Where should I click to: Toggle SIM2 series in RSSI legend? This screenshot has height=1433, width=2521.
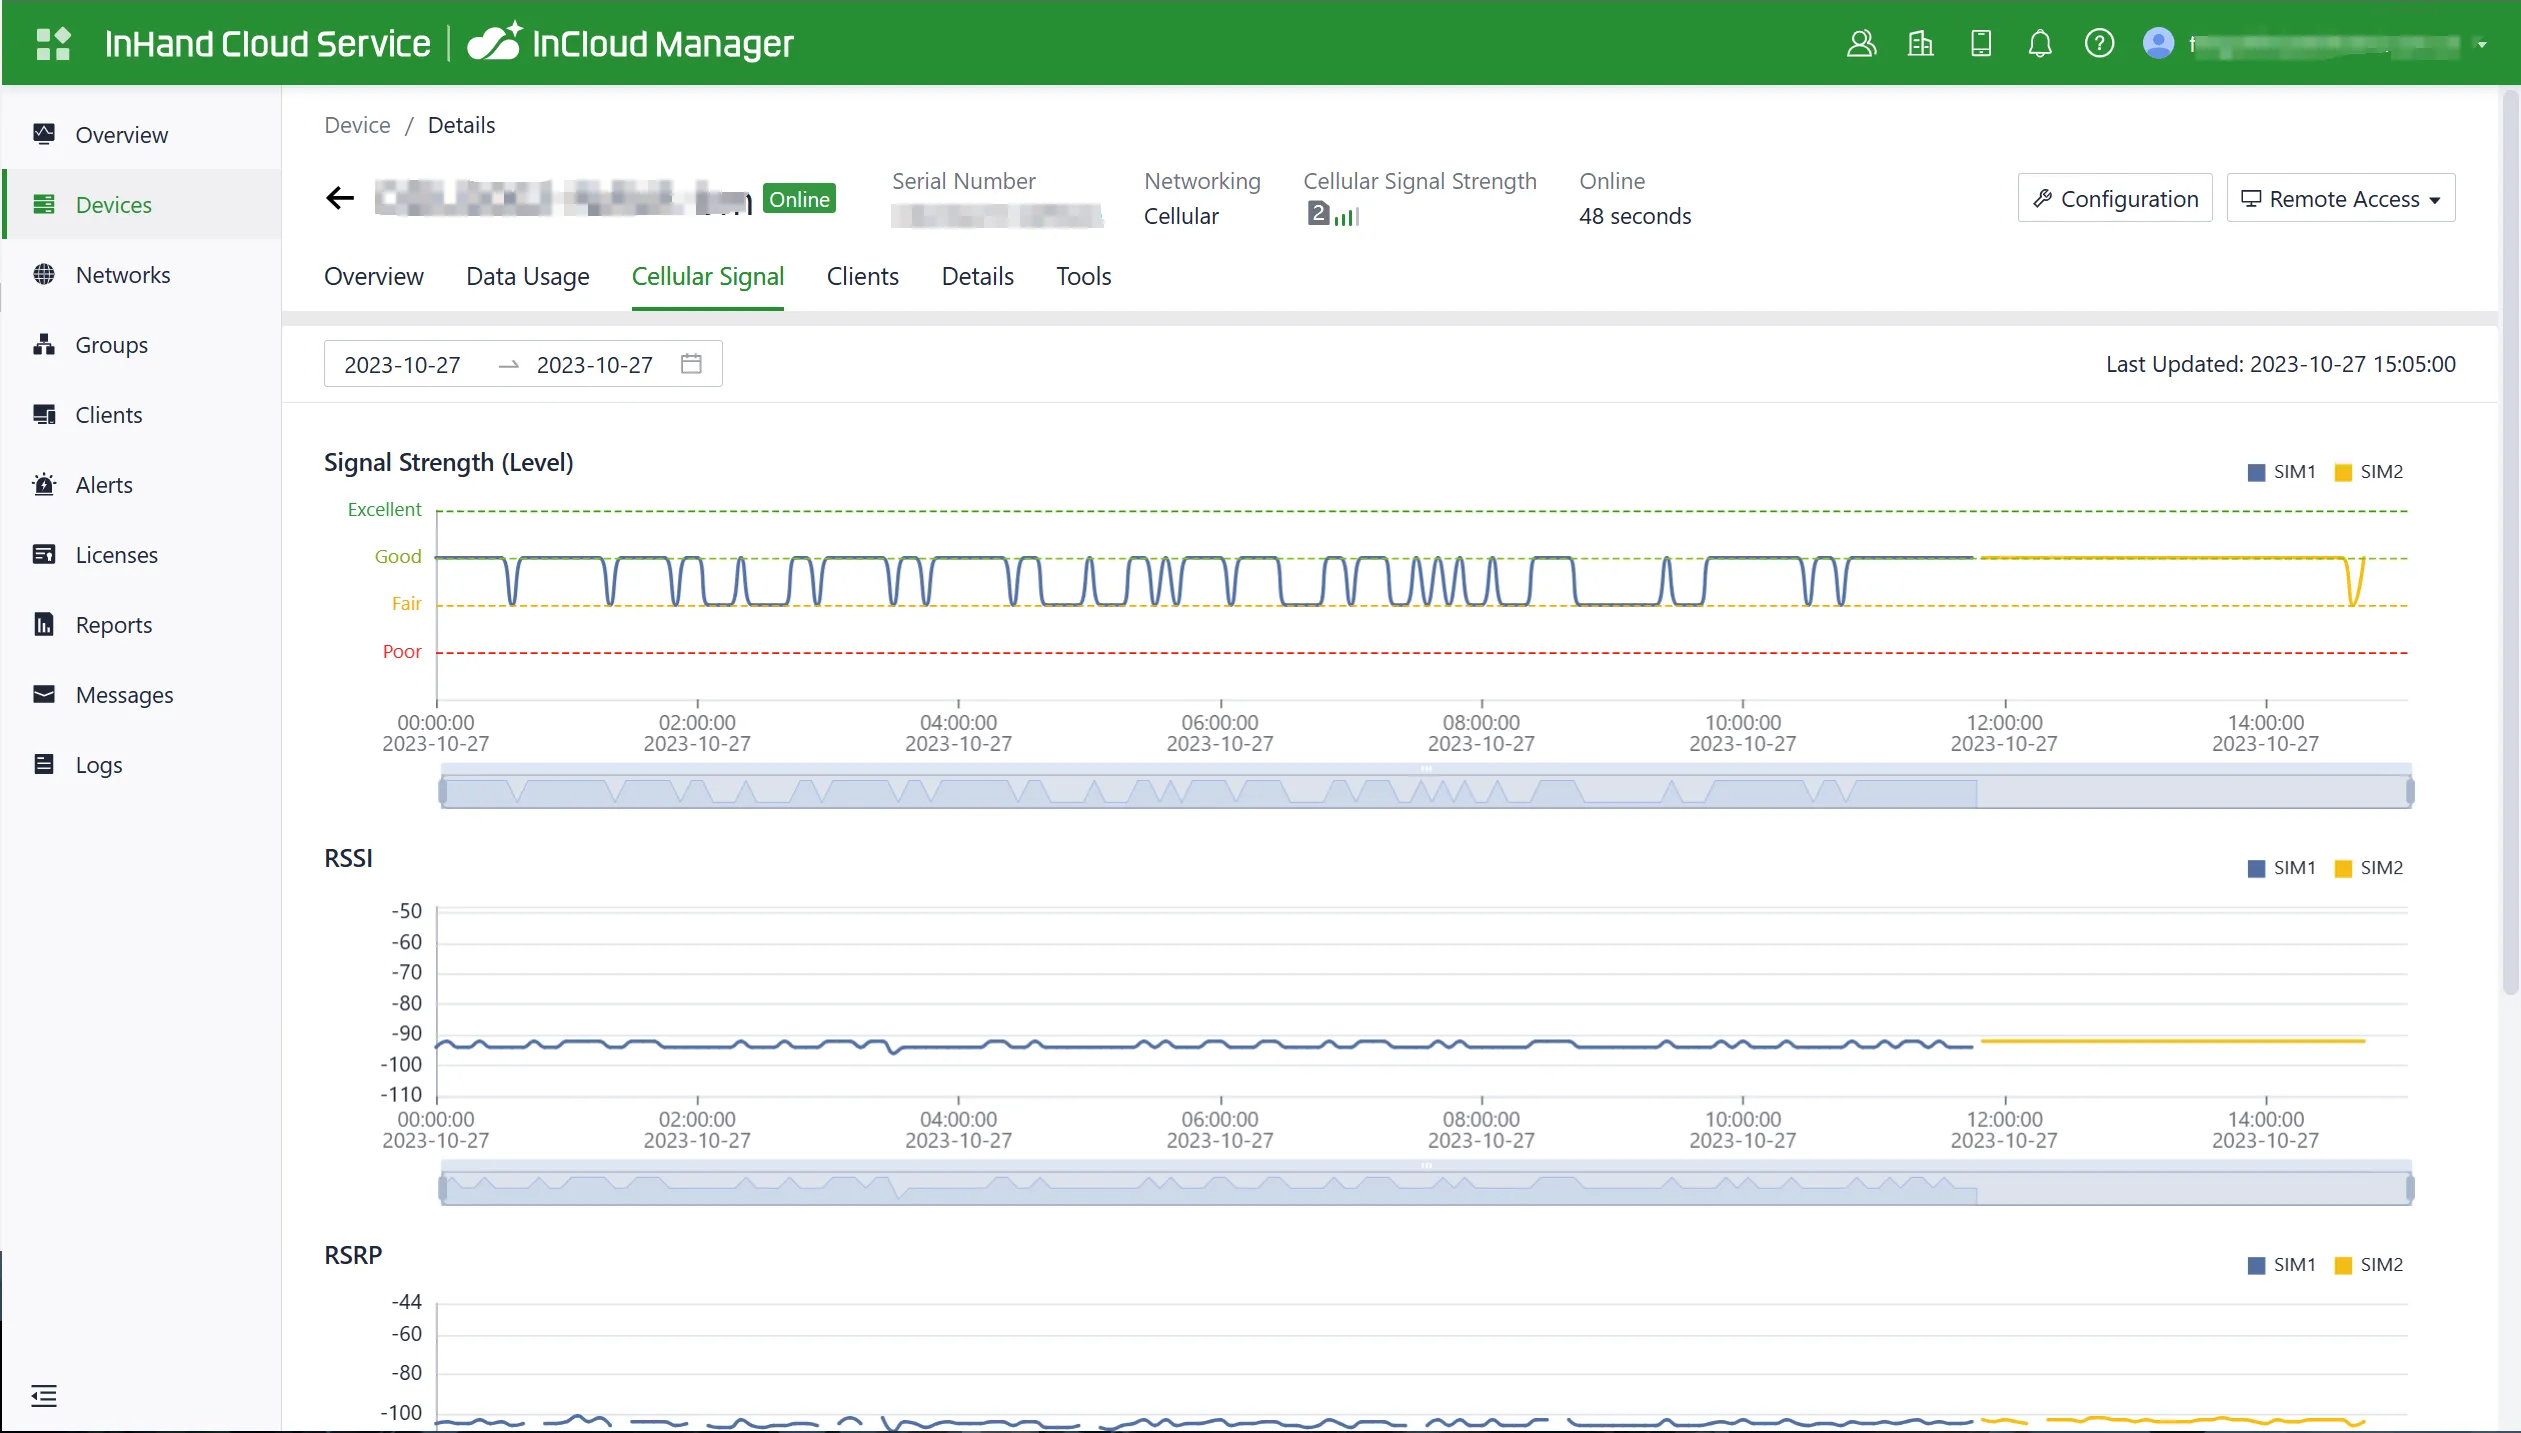[x=2368, y=867]
